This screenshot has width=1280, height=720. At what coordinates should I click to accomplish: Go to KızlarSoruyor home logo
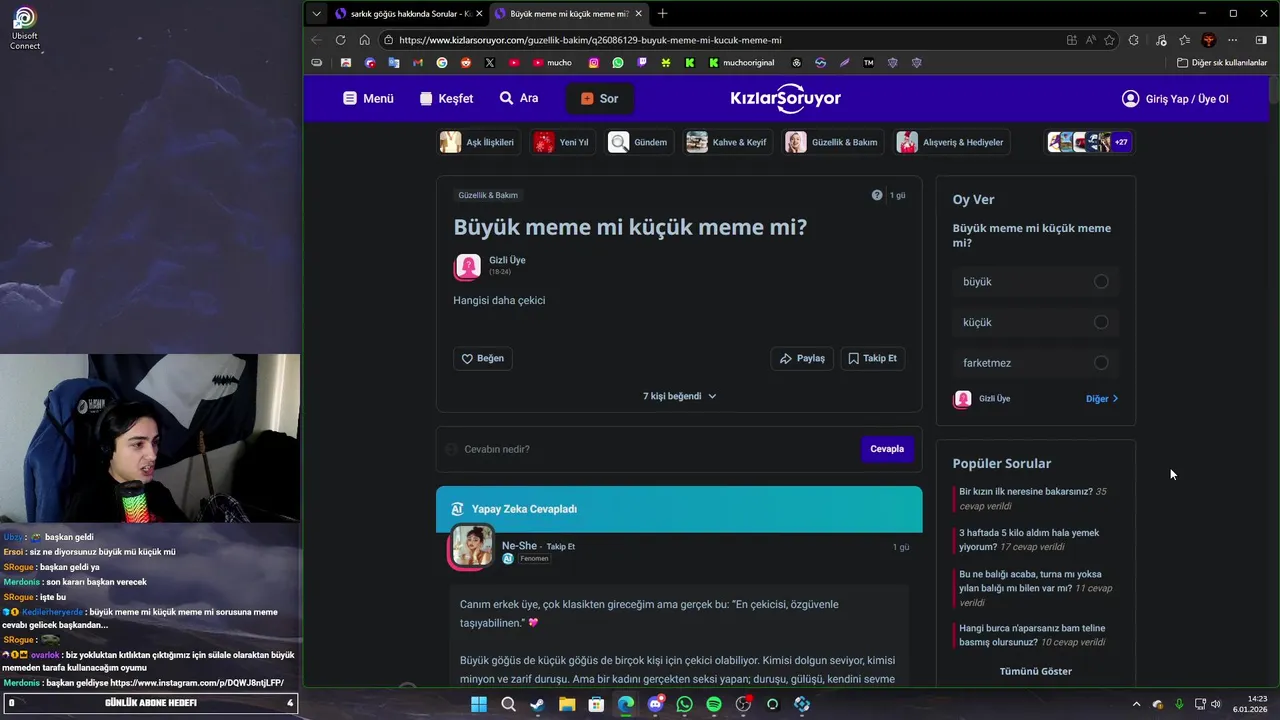786,98
